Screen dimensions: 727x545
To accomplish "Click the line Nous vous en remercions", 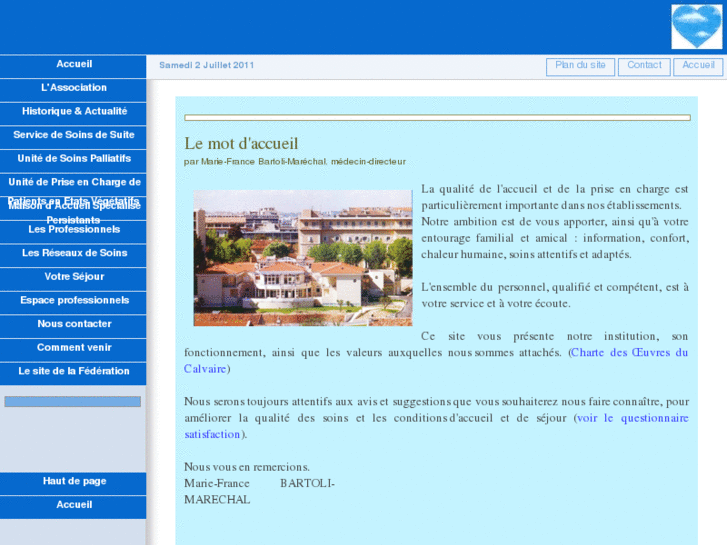I will coord(247,467).
